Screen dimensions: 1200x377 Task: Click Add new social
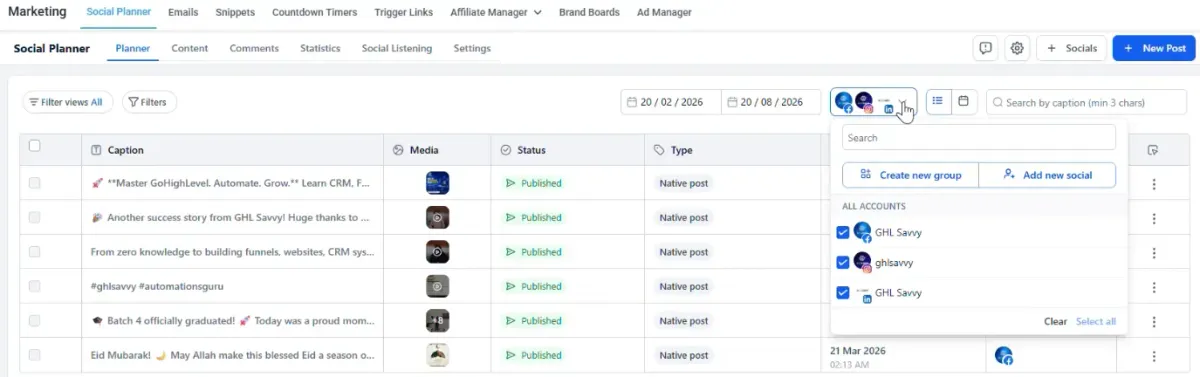(1047, 175)
